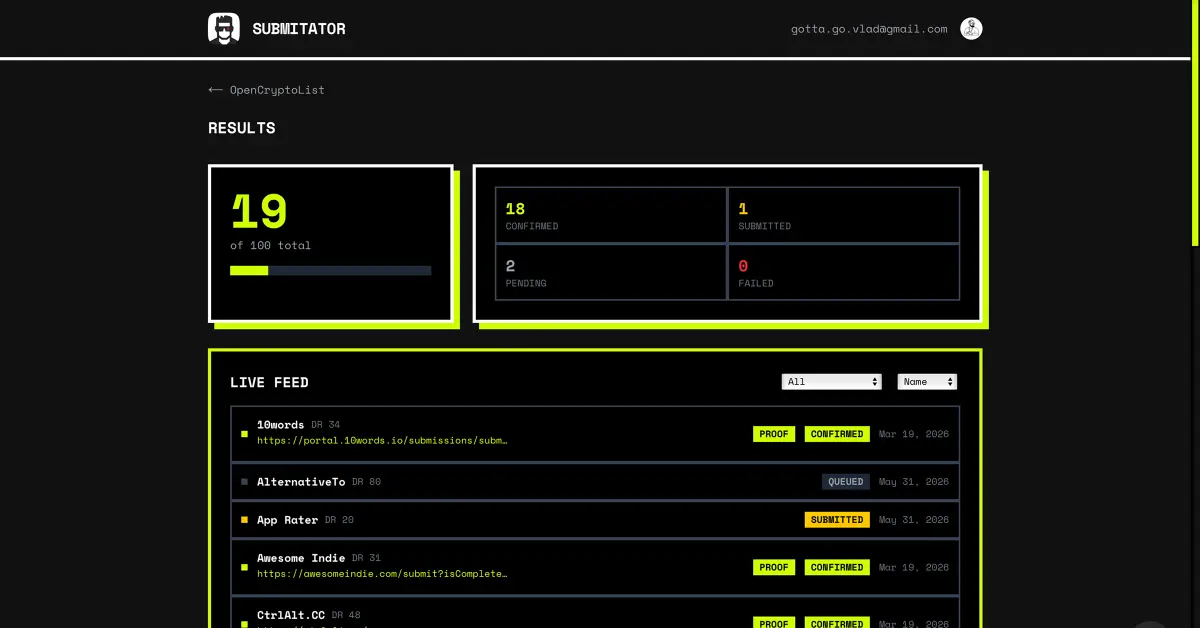
Task: Click QUEUED badge on AlternativeTo row
Action: point(846,482)
